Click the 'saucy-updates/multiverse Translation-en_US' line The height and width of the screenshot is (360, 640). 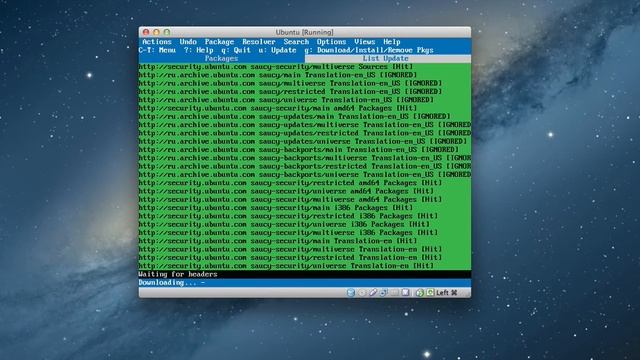click(x=305, y=125)
